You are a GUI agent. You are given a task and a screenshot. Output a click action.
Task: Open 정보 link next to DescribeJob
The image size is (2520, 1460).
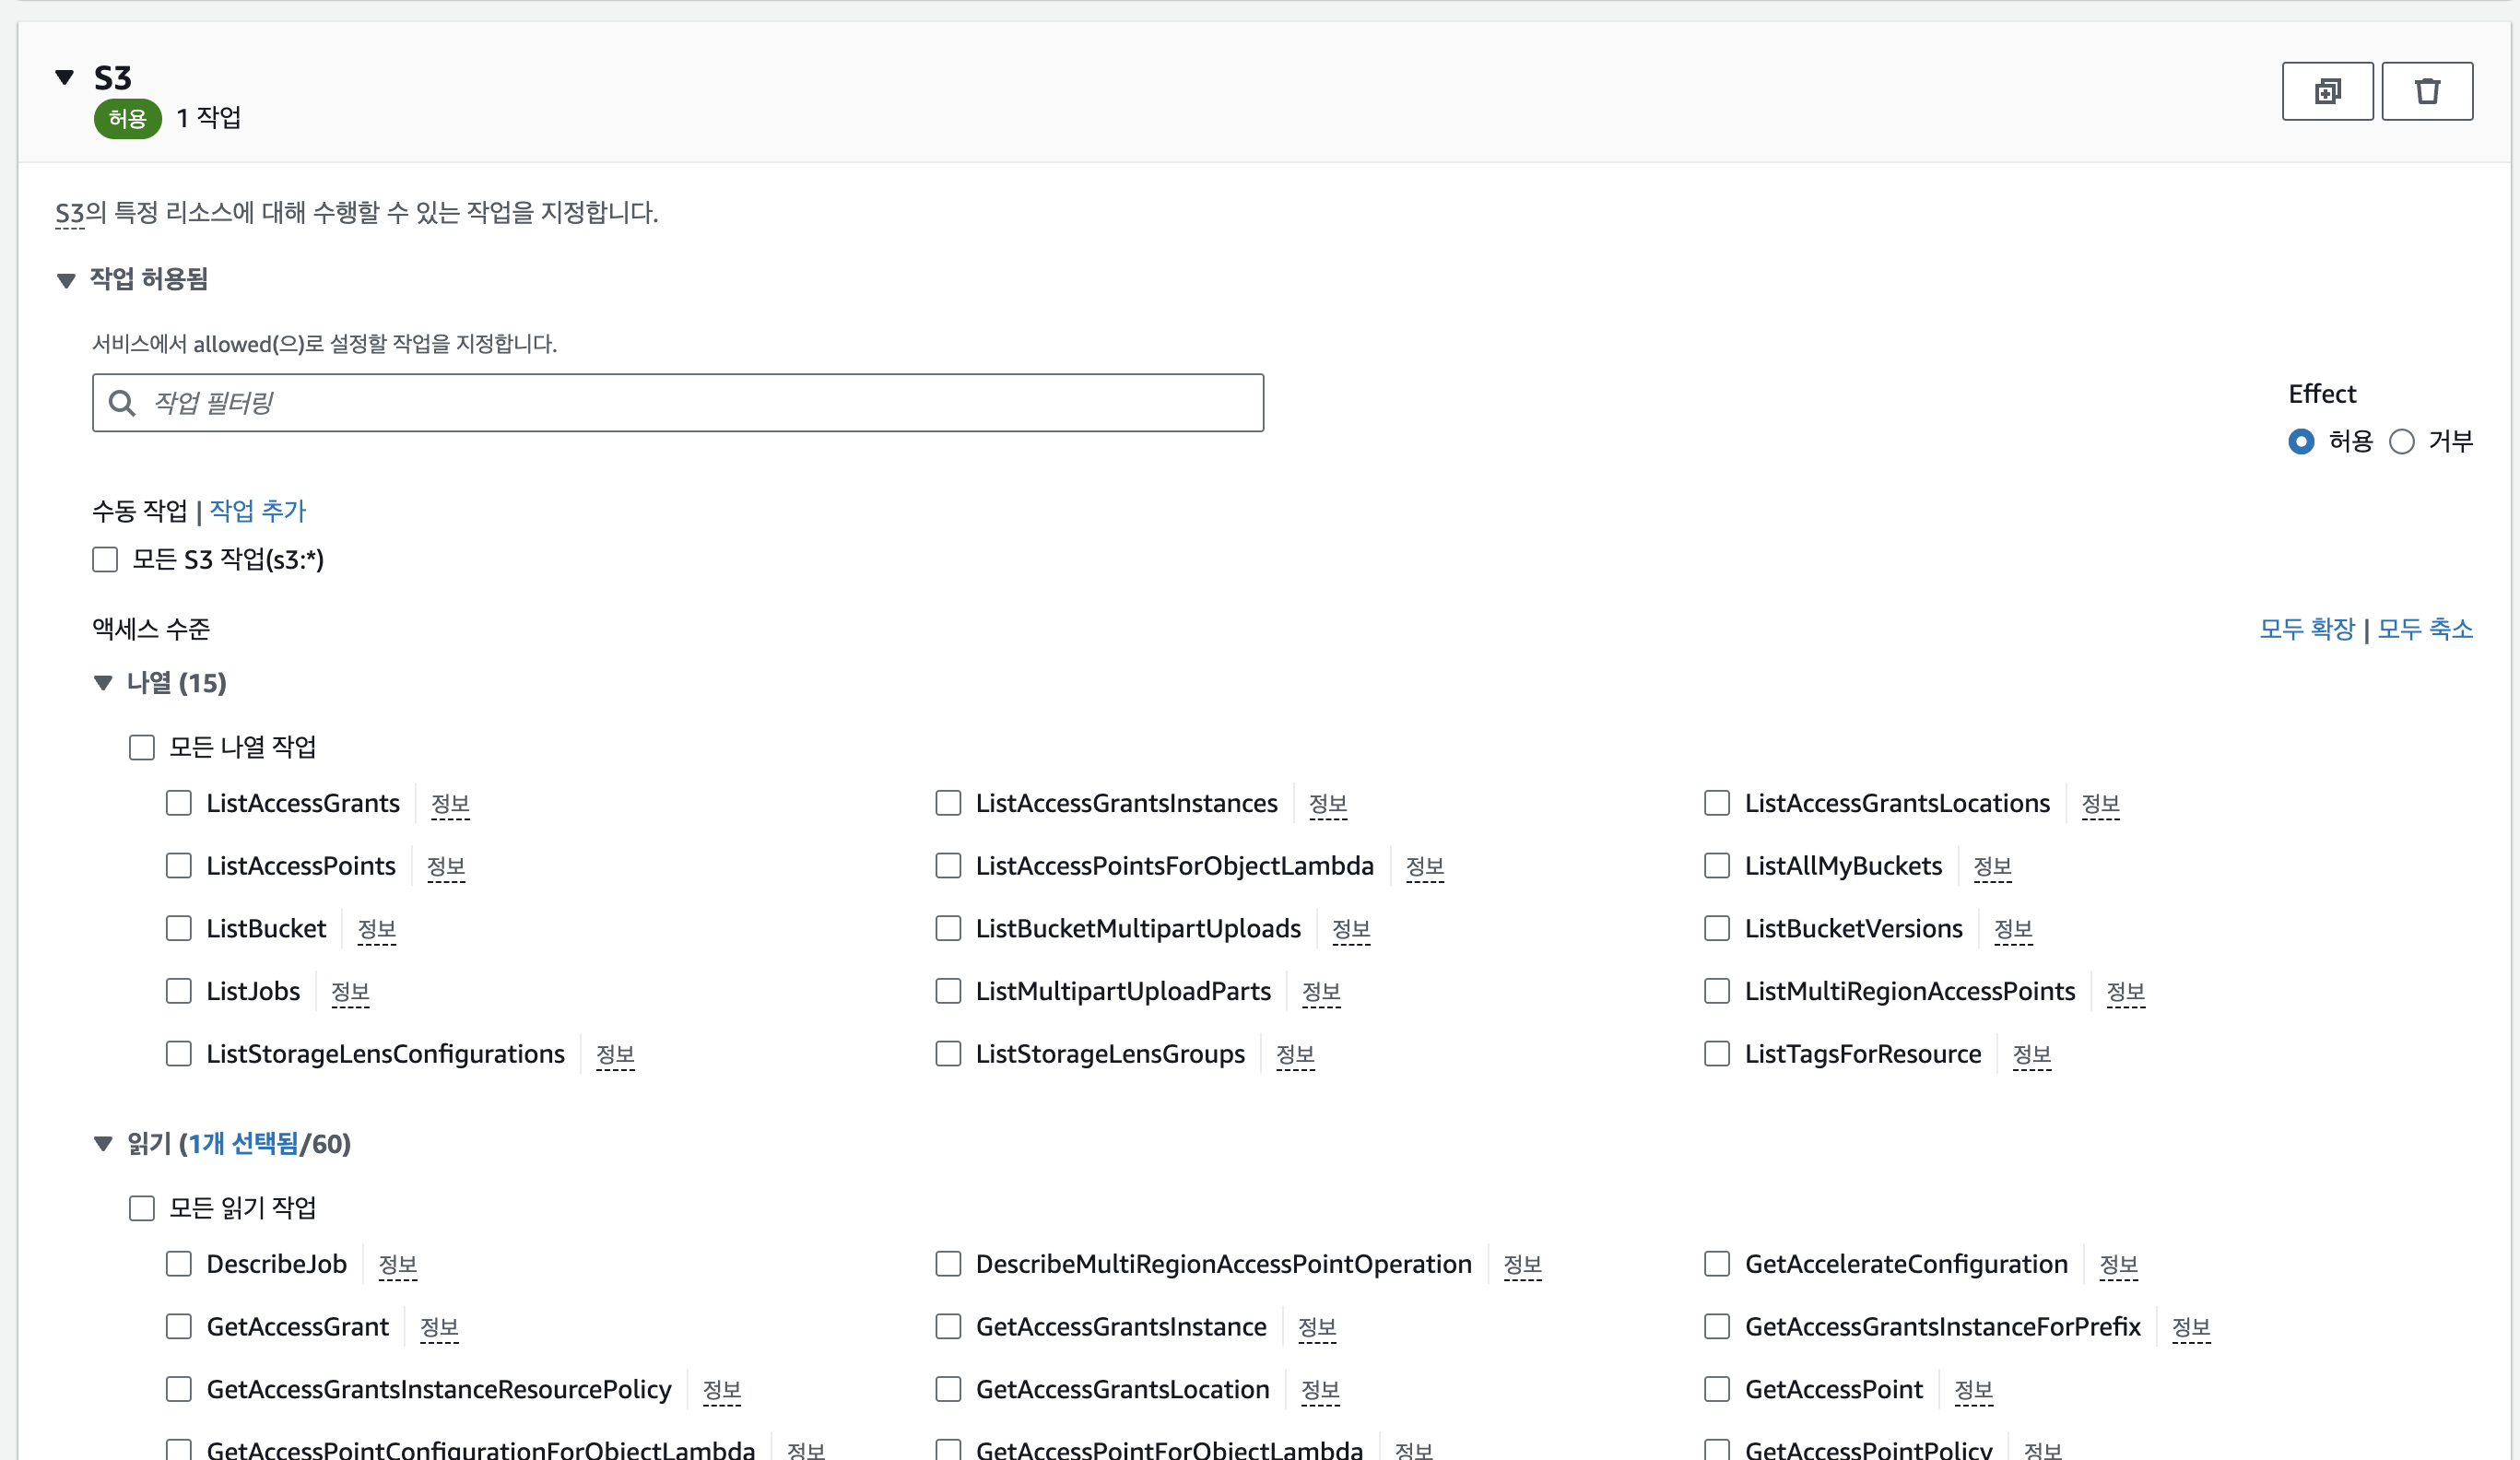point(398,1265)
